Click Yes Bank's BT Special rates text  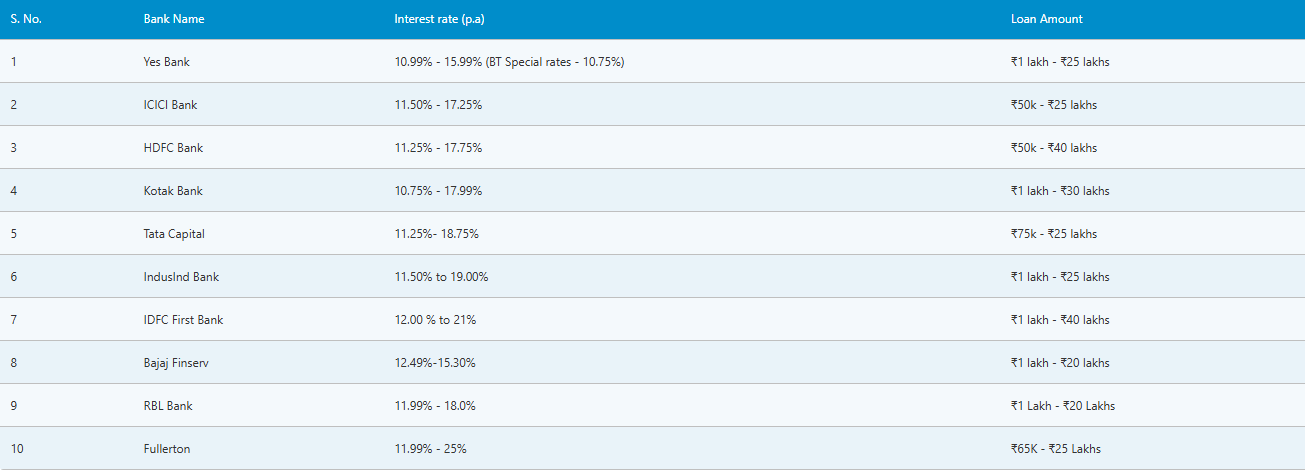click(555, 62)
